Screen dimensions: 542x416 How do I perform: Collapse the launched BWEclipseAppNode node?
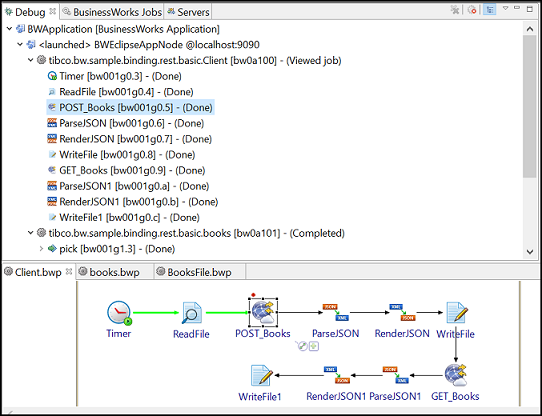pos(20,45)
